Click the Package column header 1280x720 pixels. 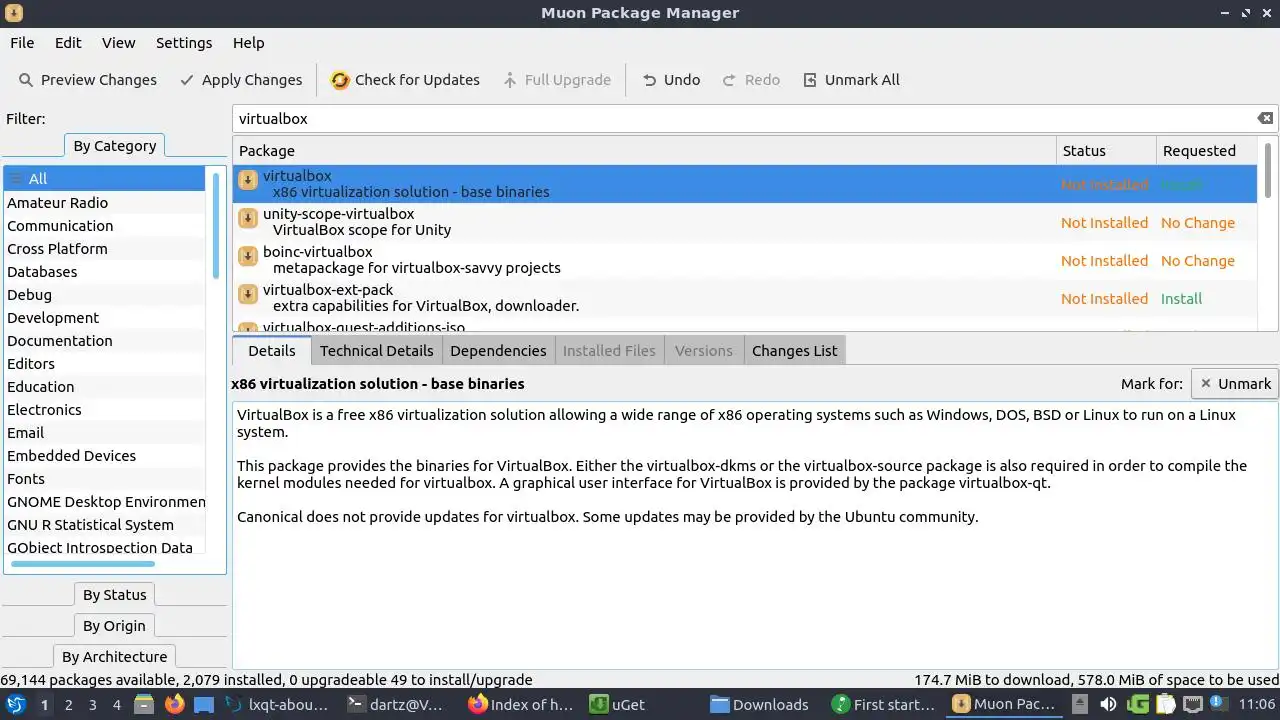coord(644,151)
